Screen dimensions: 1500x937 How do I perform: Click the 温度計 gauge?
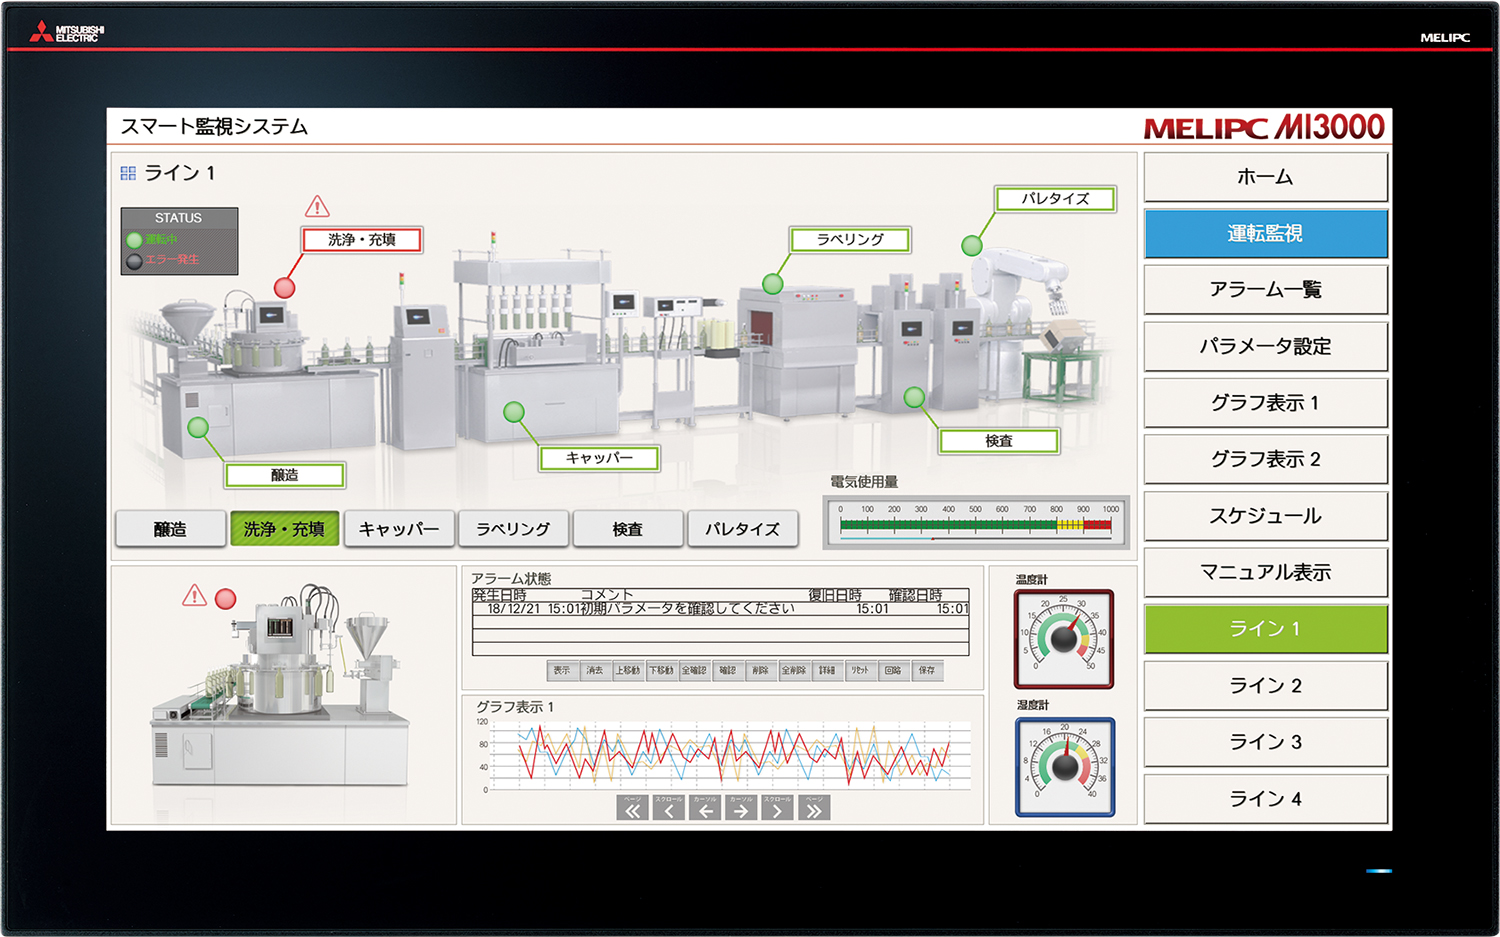click(1064, 638)
